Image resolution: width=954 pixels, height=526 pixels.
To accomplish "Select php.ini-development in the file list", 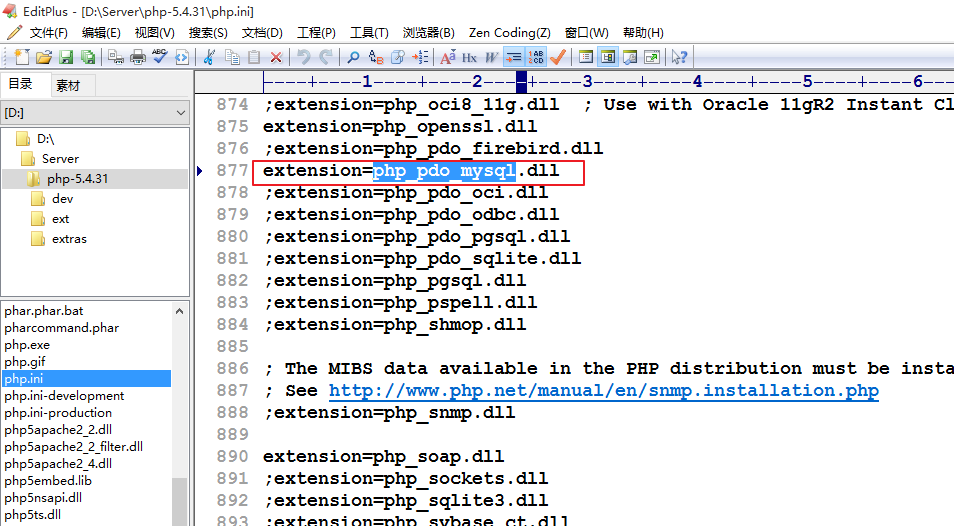I will (64, 396).
